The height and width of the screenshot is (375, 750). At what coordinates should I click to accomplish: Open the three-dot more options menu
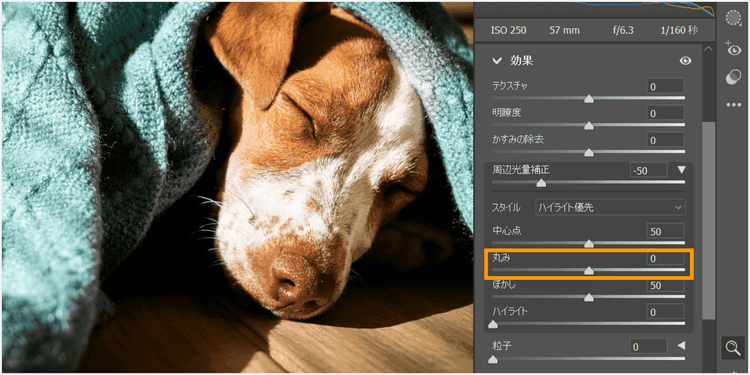coord(733,105)
